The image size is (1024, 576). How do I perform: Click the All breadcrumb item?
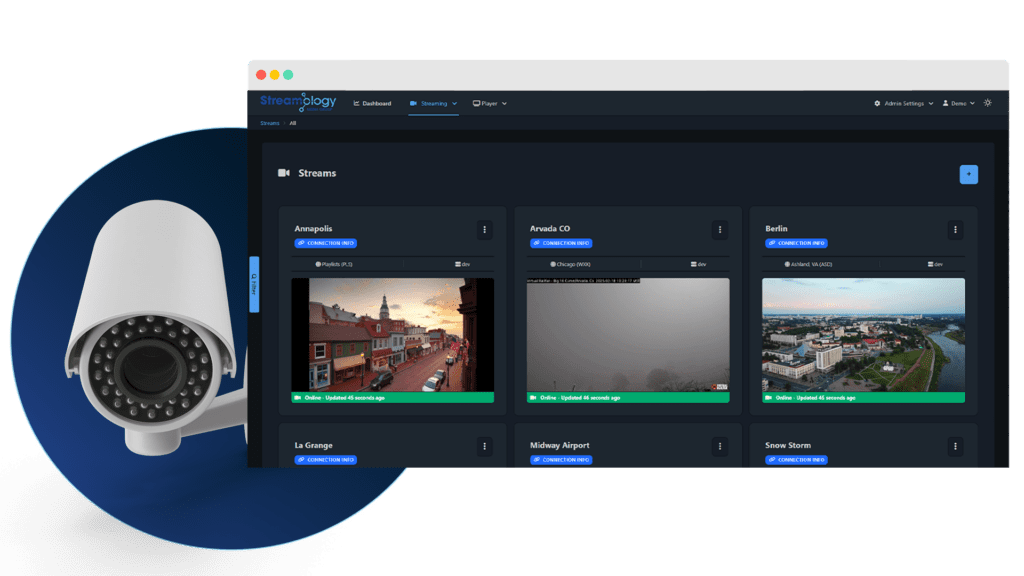(x=293, y=123)
